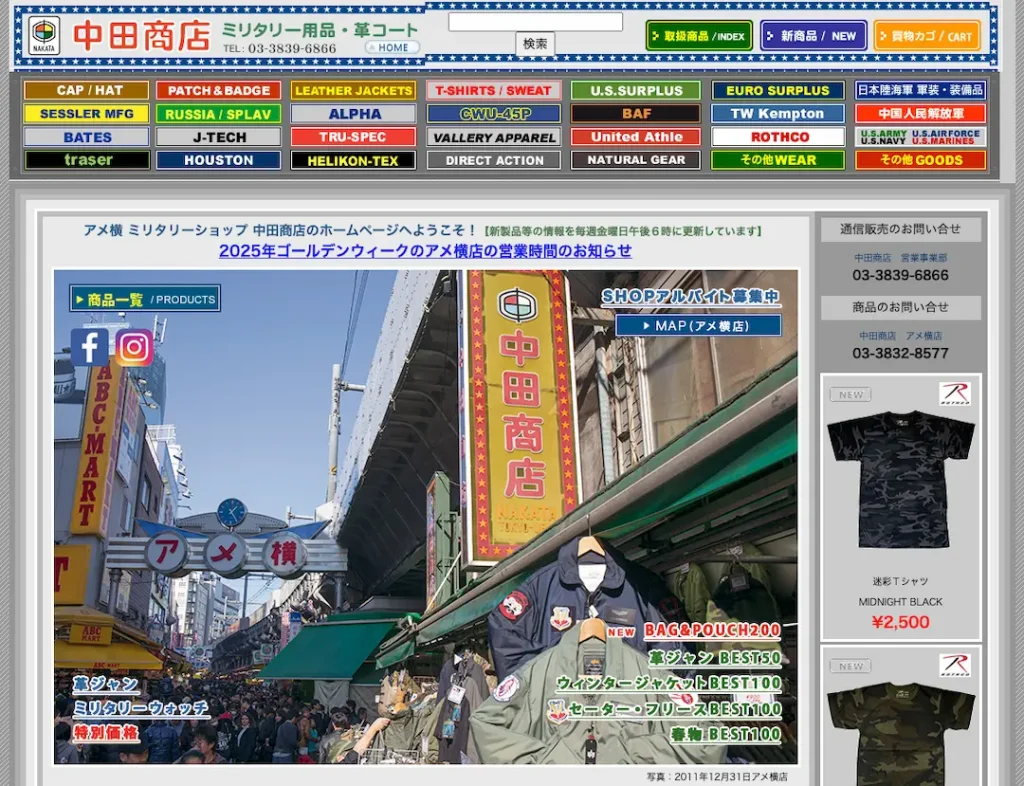This screenshot has height=786, width=1024.
Task: Click the U.S. Army/Navy/Air Force/Marines badge
Action: [x=920, y=137]
